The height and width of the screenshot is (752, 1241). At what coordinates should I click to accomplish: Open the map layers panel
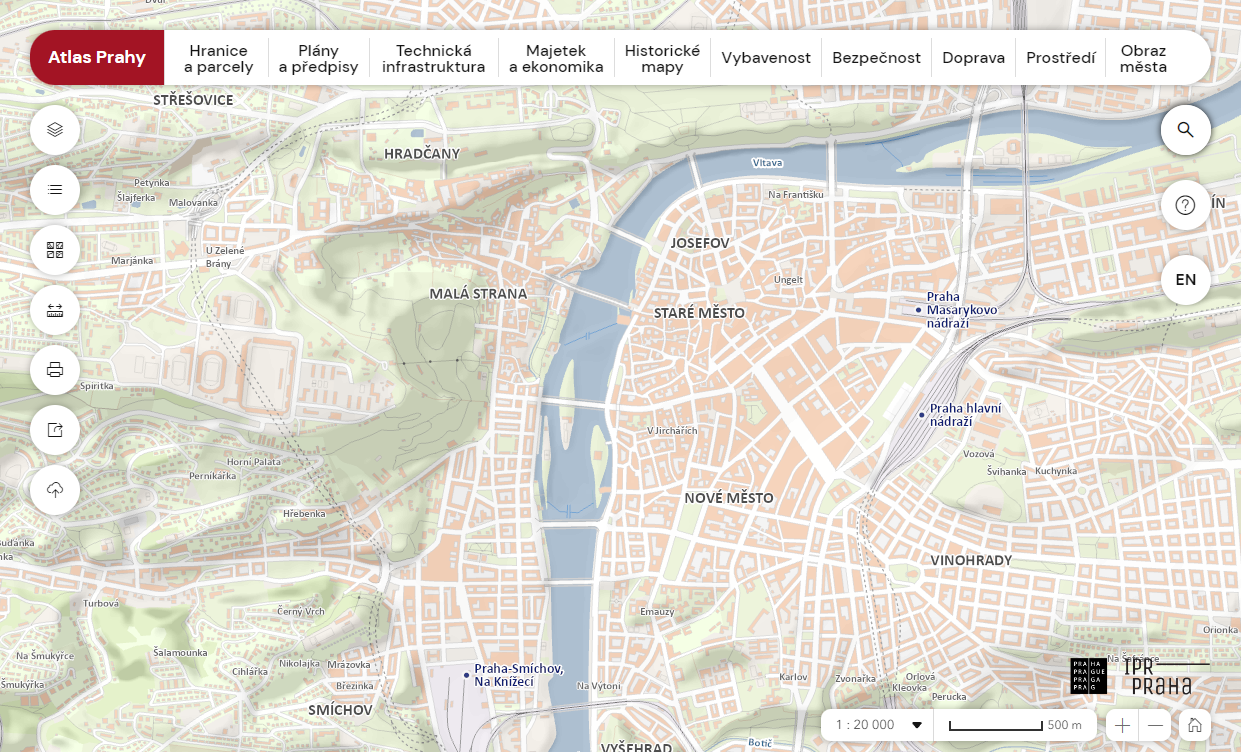(55, 129)
